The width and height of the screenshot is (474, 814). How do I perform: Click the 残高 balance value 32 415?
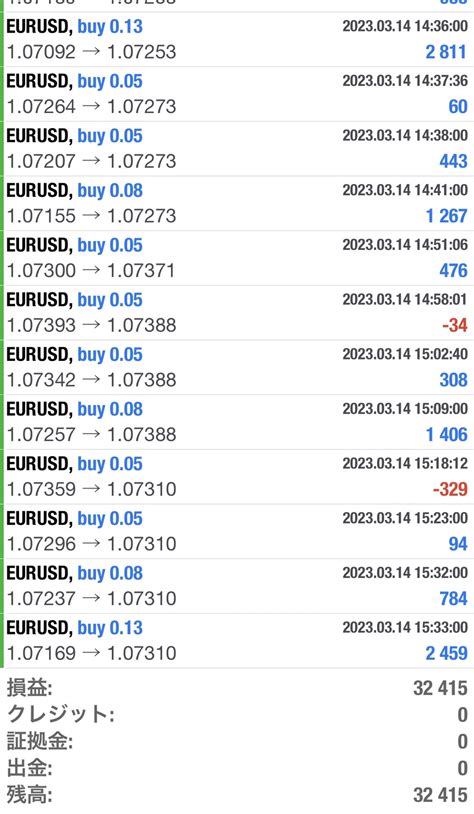point(440,795)
